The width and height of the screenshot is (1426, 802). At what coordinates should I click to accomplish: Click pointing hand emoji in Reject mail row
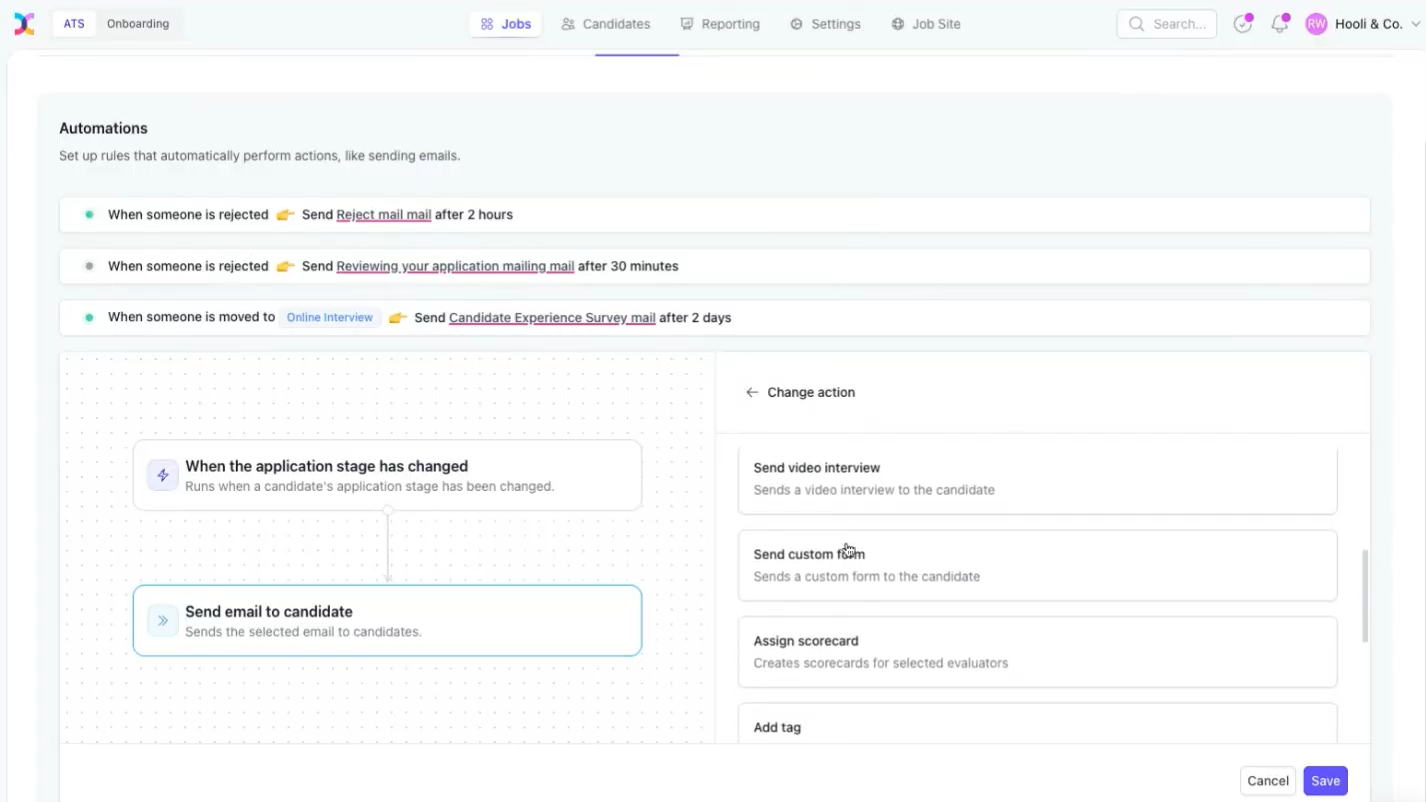(x=285, y=214)
